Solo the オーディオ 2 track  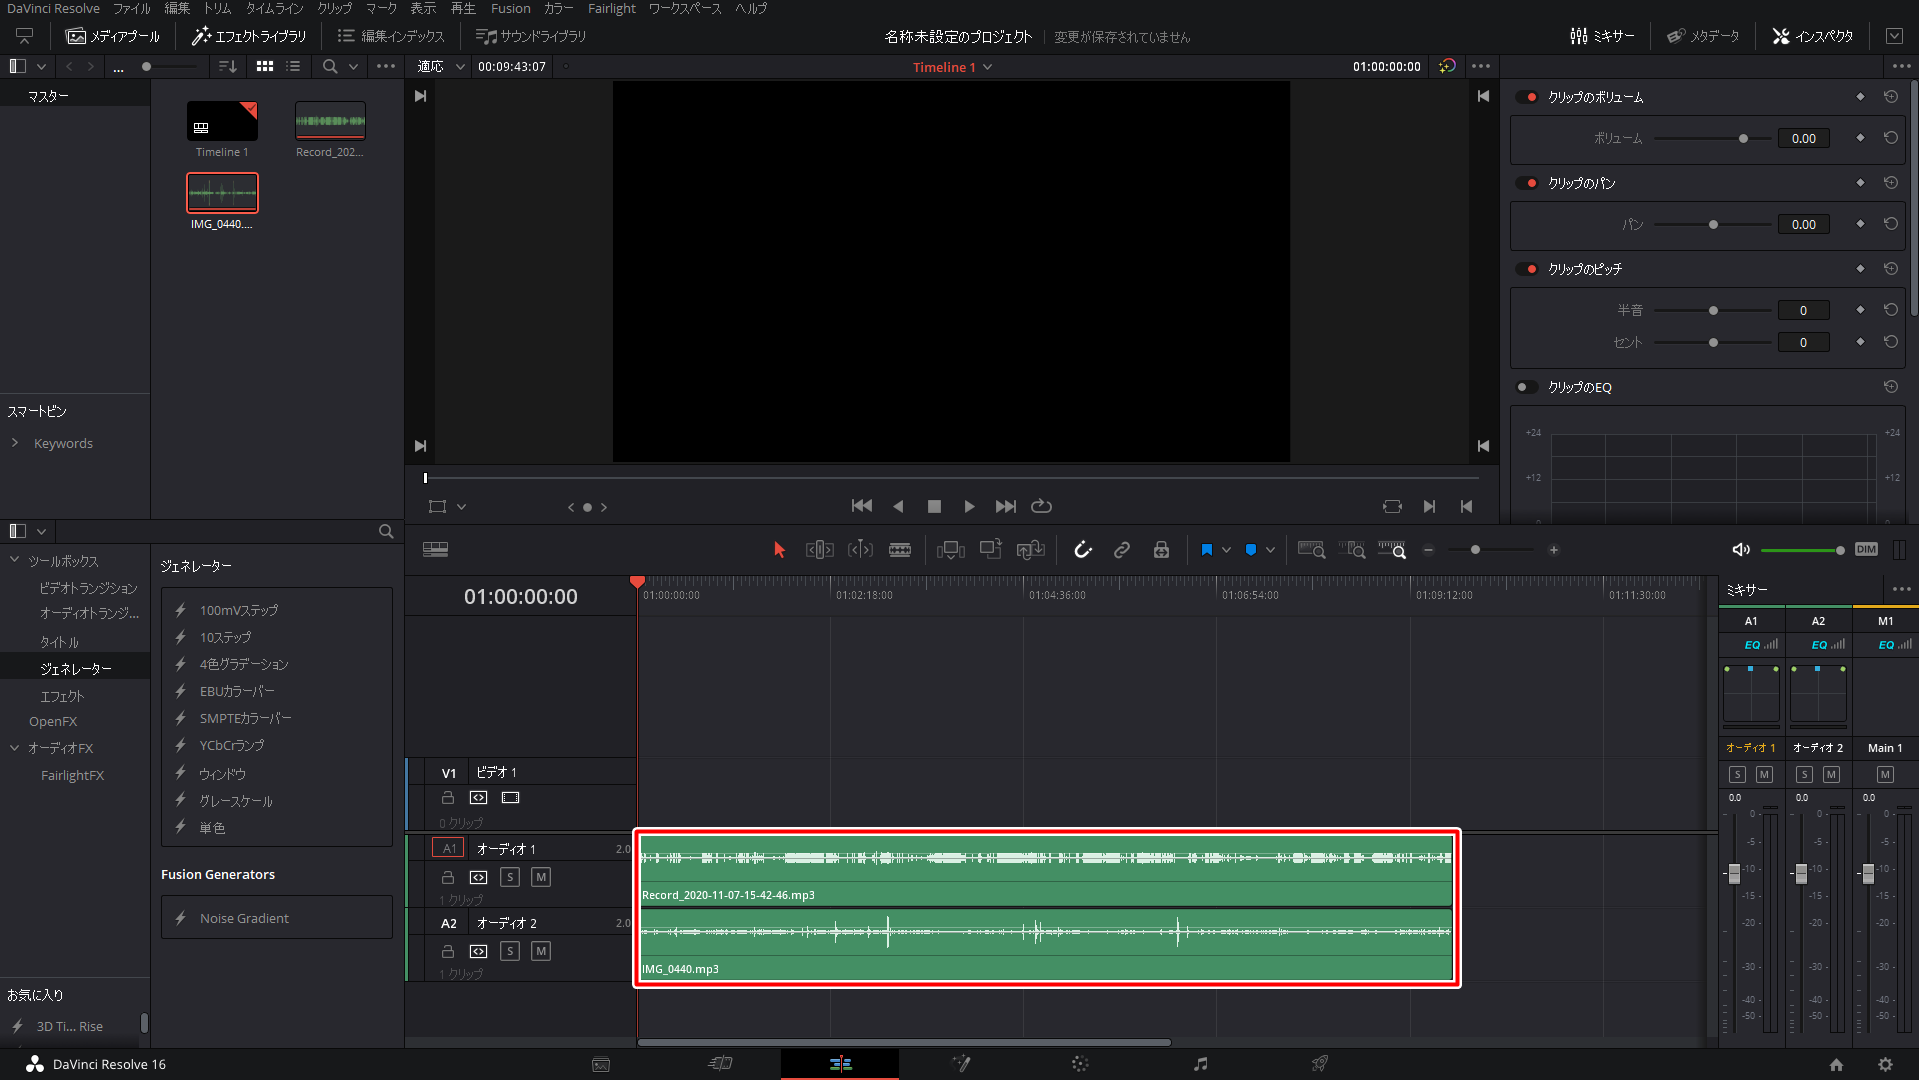(x=510, y=951)
